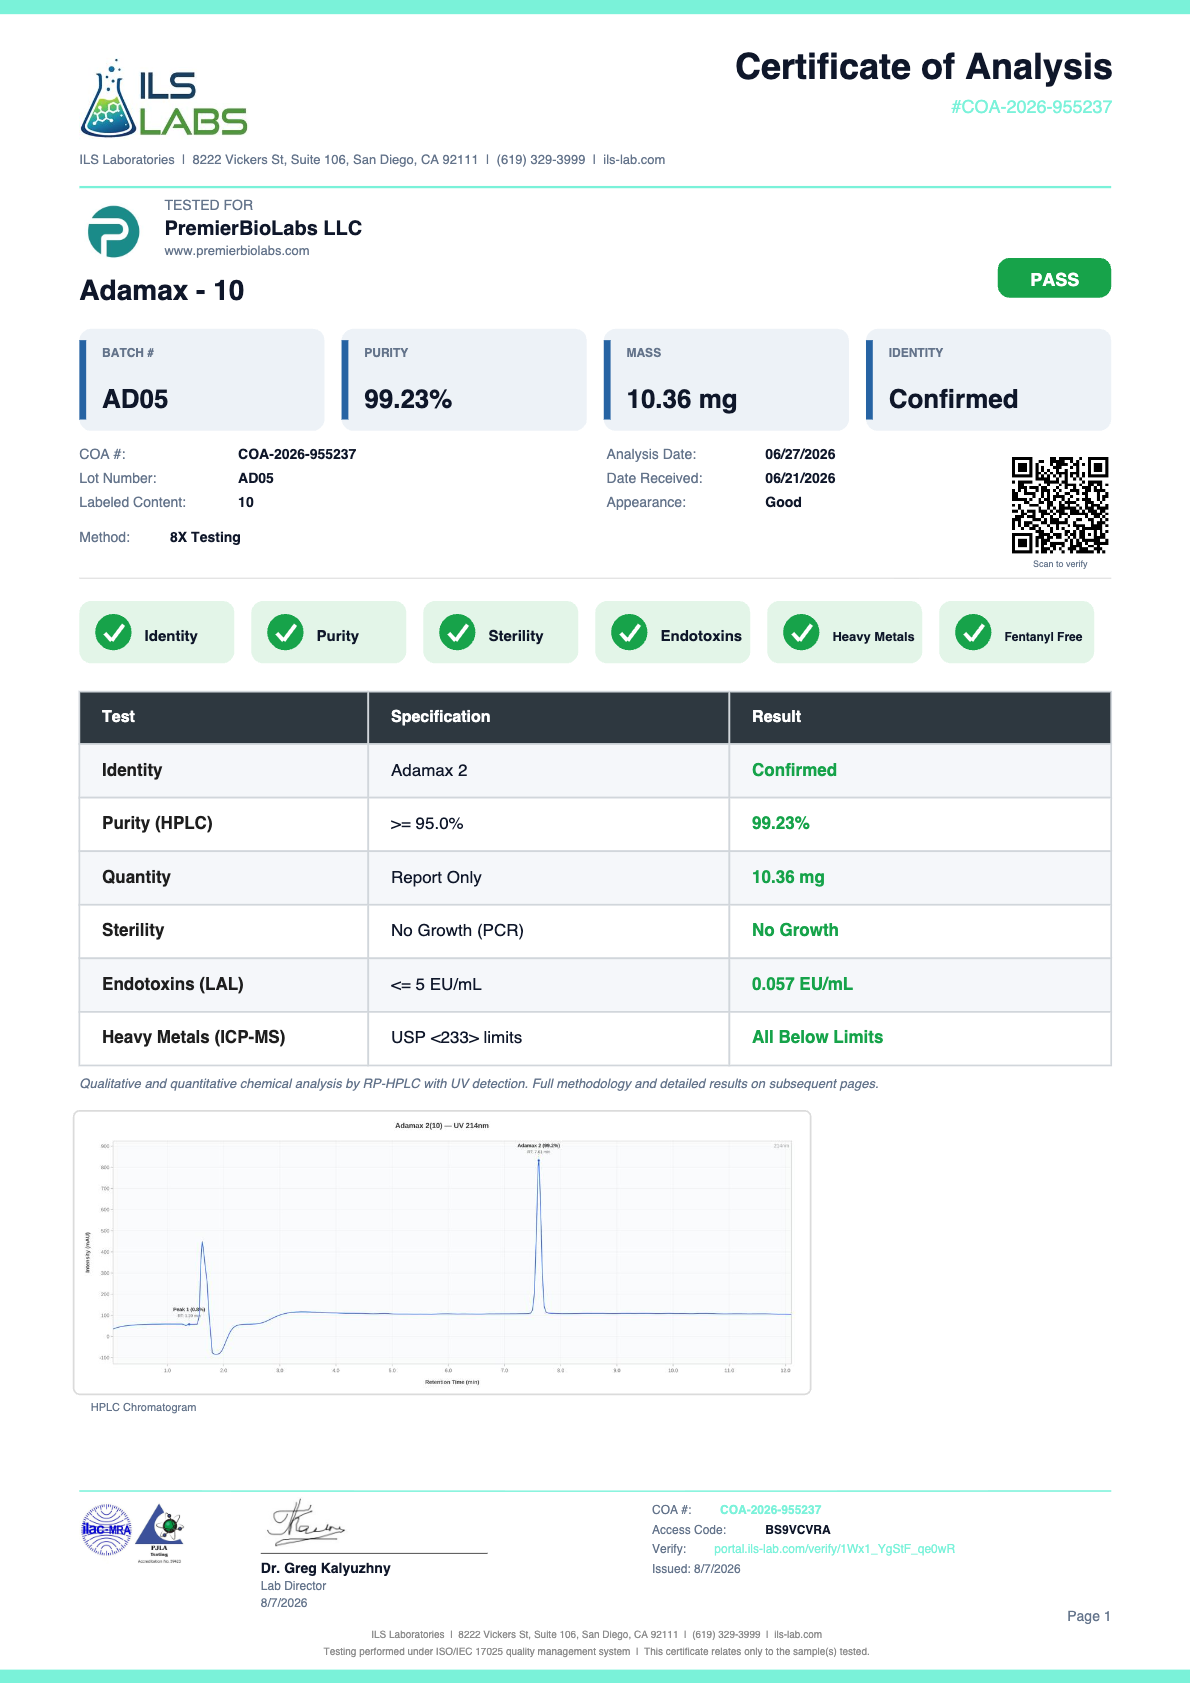The height and width of the screenshot is (1683, 1190).
Task: Click the Lot Number value AD05
Action: 256,478
